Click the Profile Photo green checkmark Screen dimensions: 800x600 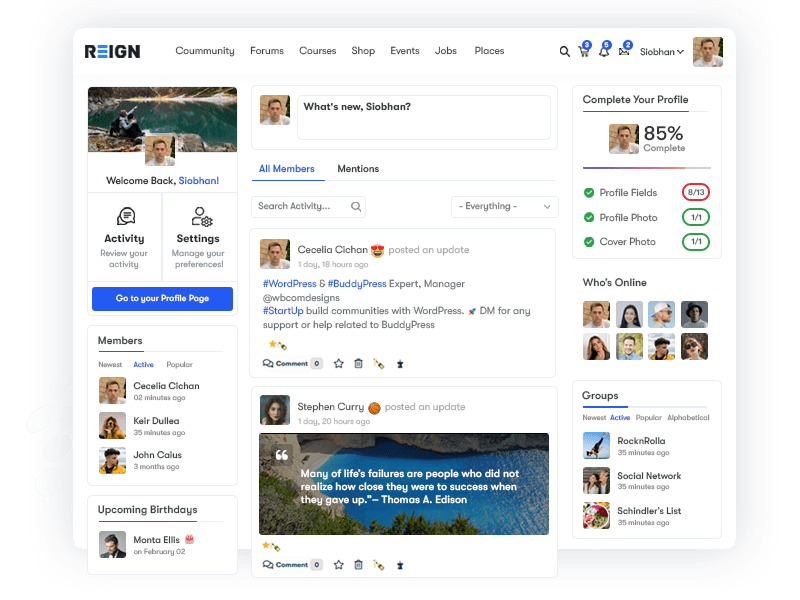pyautogui.click(x=589, y=217)
